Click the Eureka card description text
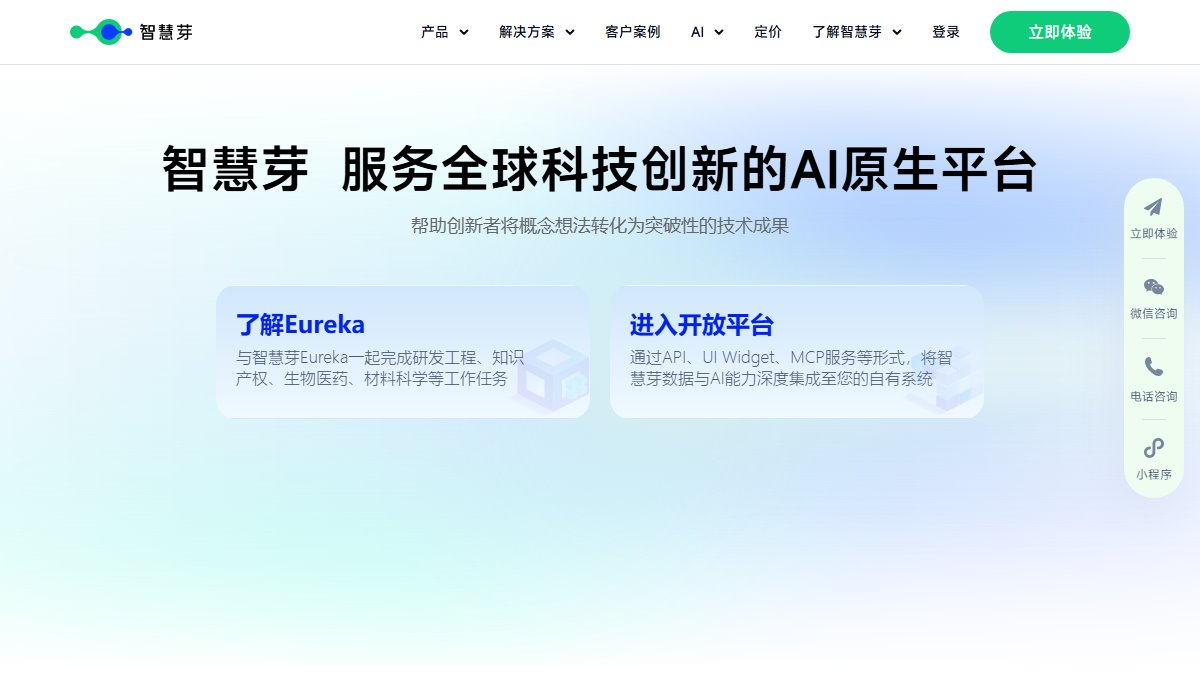 (x=380, y=368)
